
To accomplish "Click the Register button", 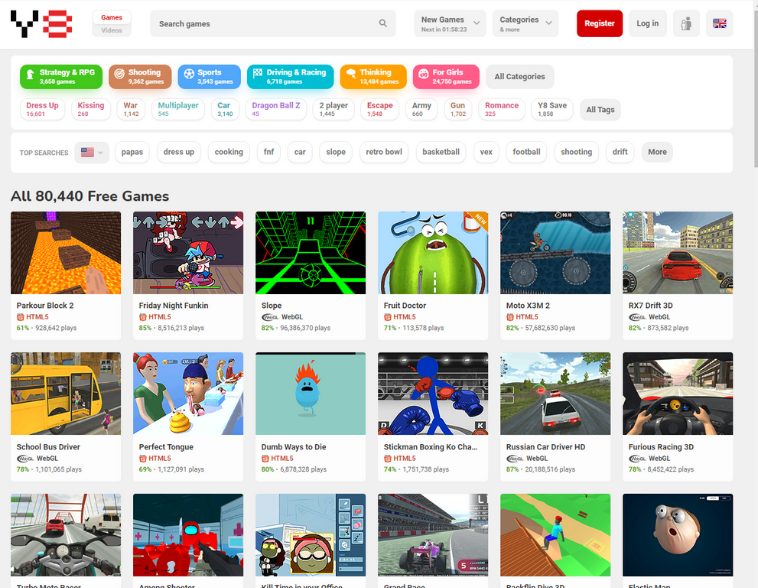I will point(599,23).
